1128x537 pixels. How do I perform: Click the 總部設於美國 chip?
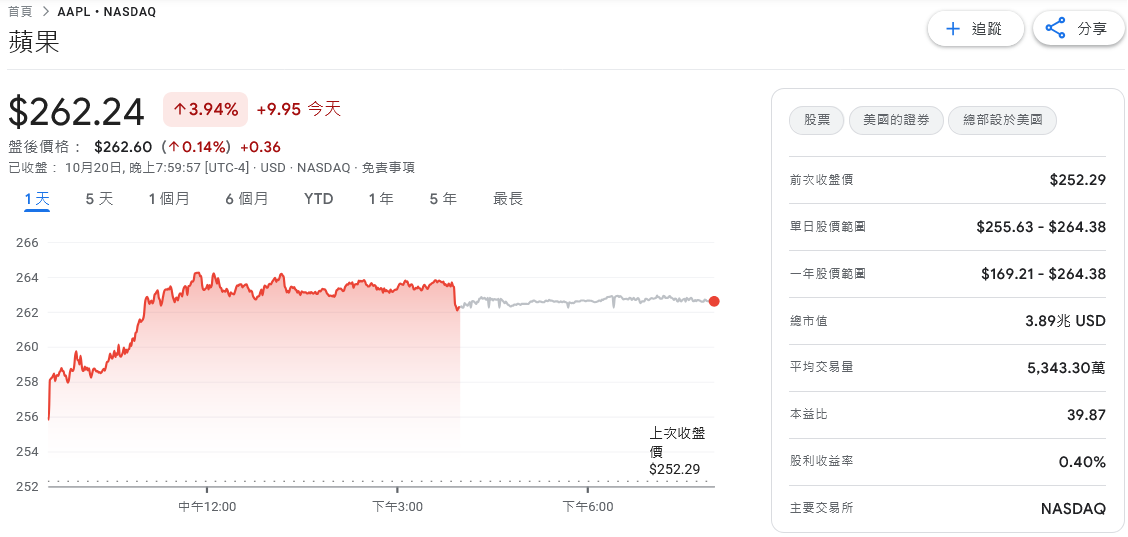pos(1002,121)
